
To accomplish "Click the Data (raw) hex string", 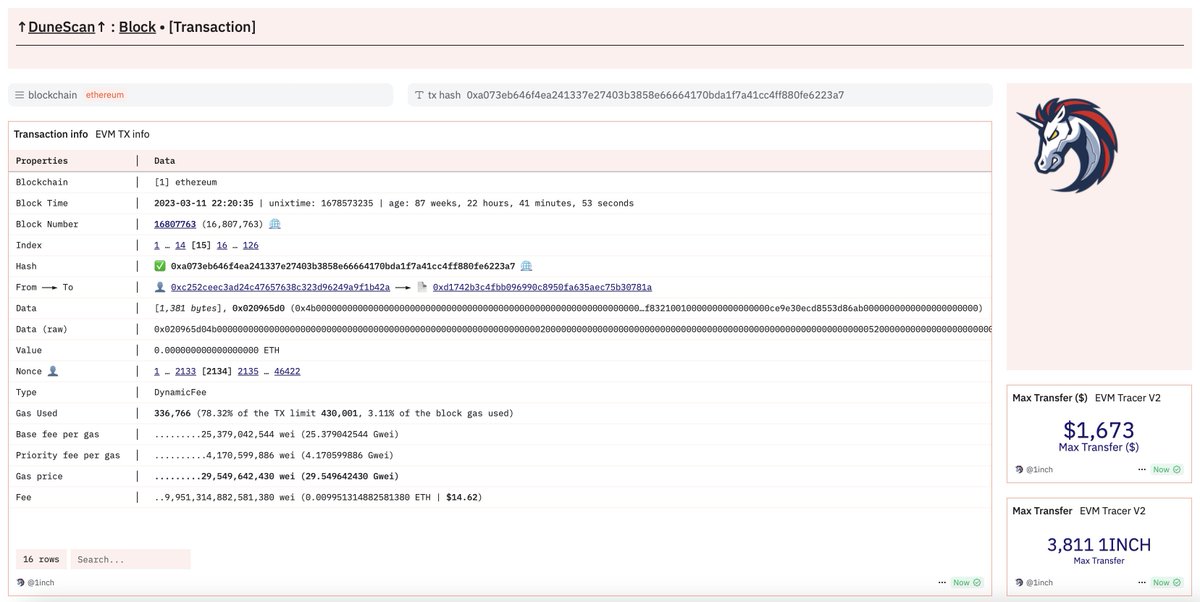I will point(572,329).
